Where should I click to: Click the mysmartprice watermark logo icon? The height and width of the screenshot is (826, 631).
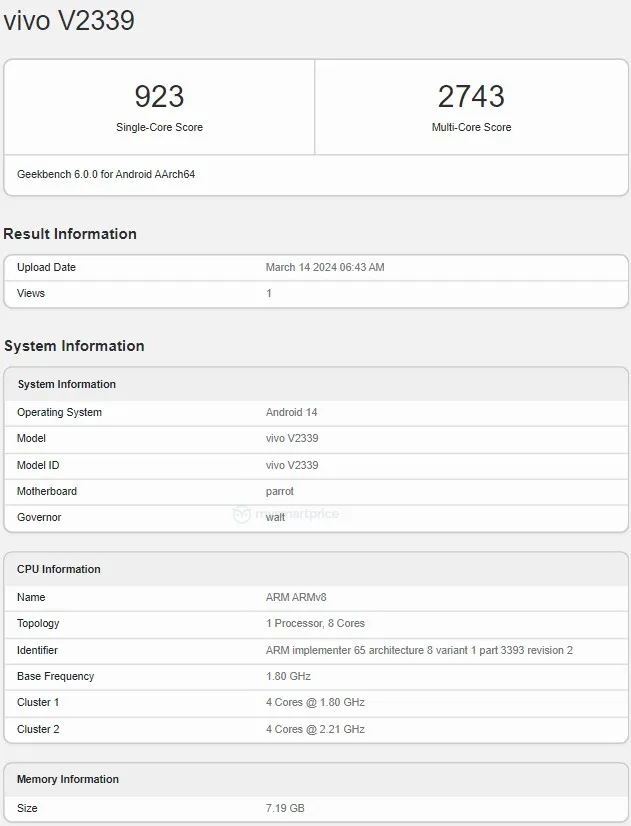241,514
